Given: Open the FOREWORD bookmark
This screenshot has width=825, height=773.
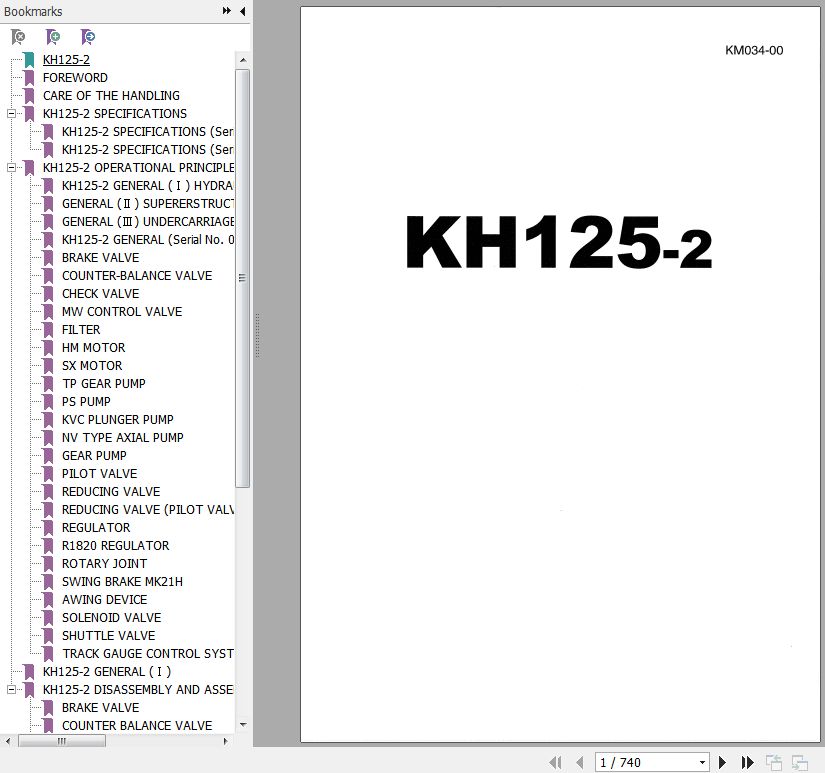Looking at the screenshot, I should pos(75,78).
